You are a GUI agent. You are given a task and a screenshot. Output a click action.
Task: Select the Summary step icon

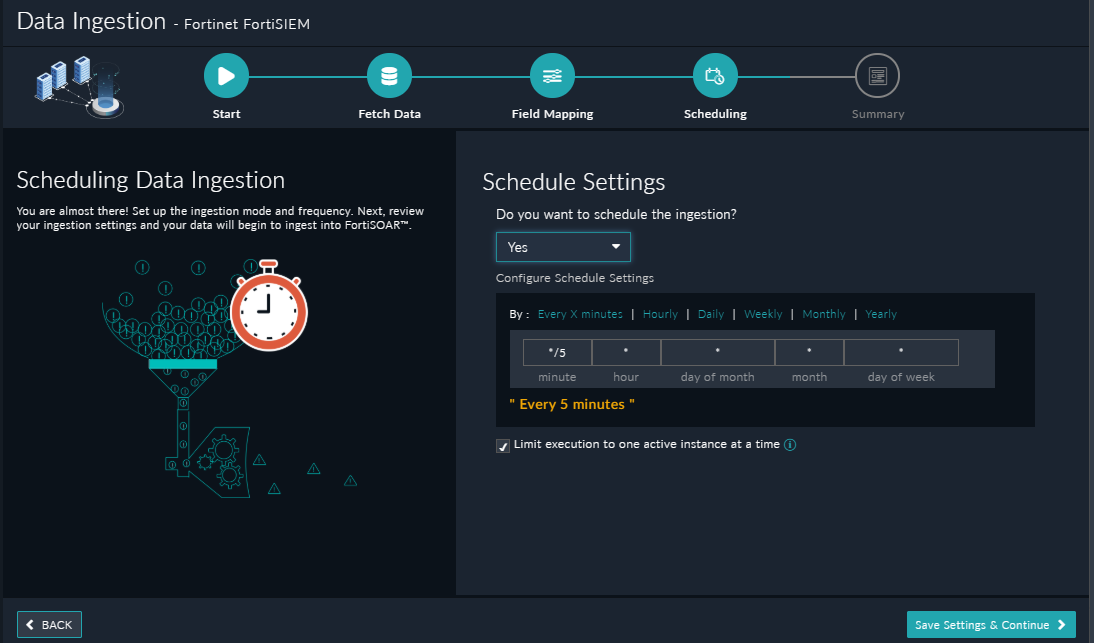[877, 74]
